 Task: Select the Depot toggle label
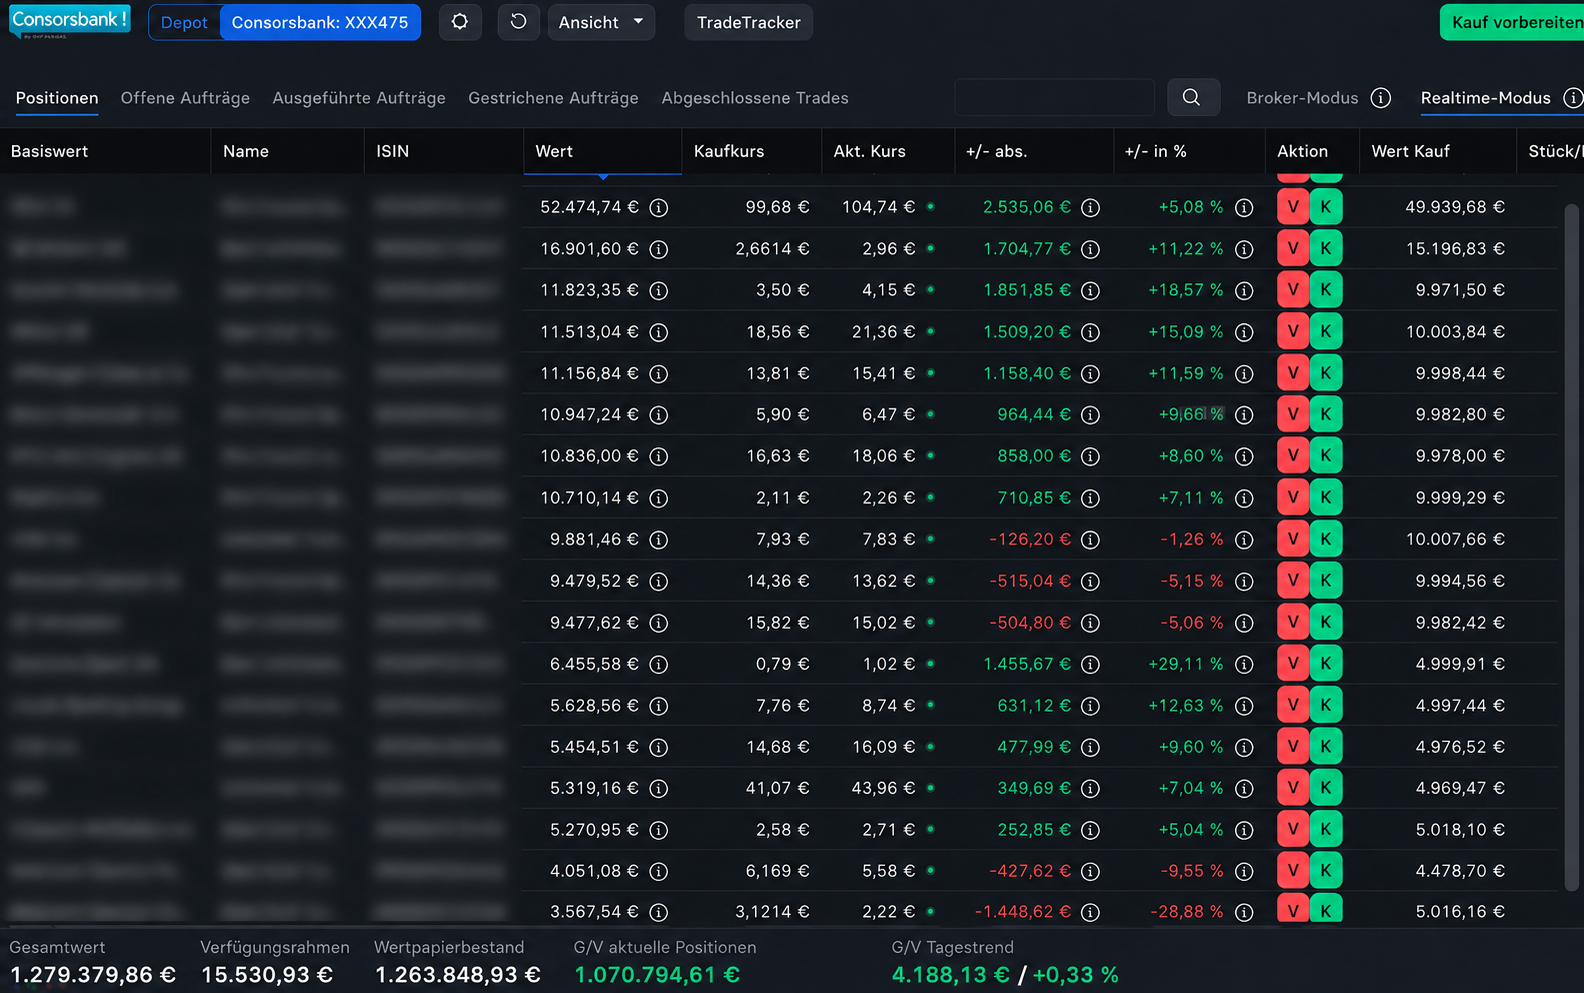coord(184,22)
